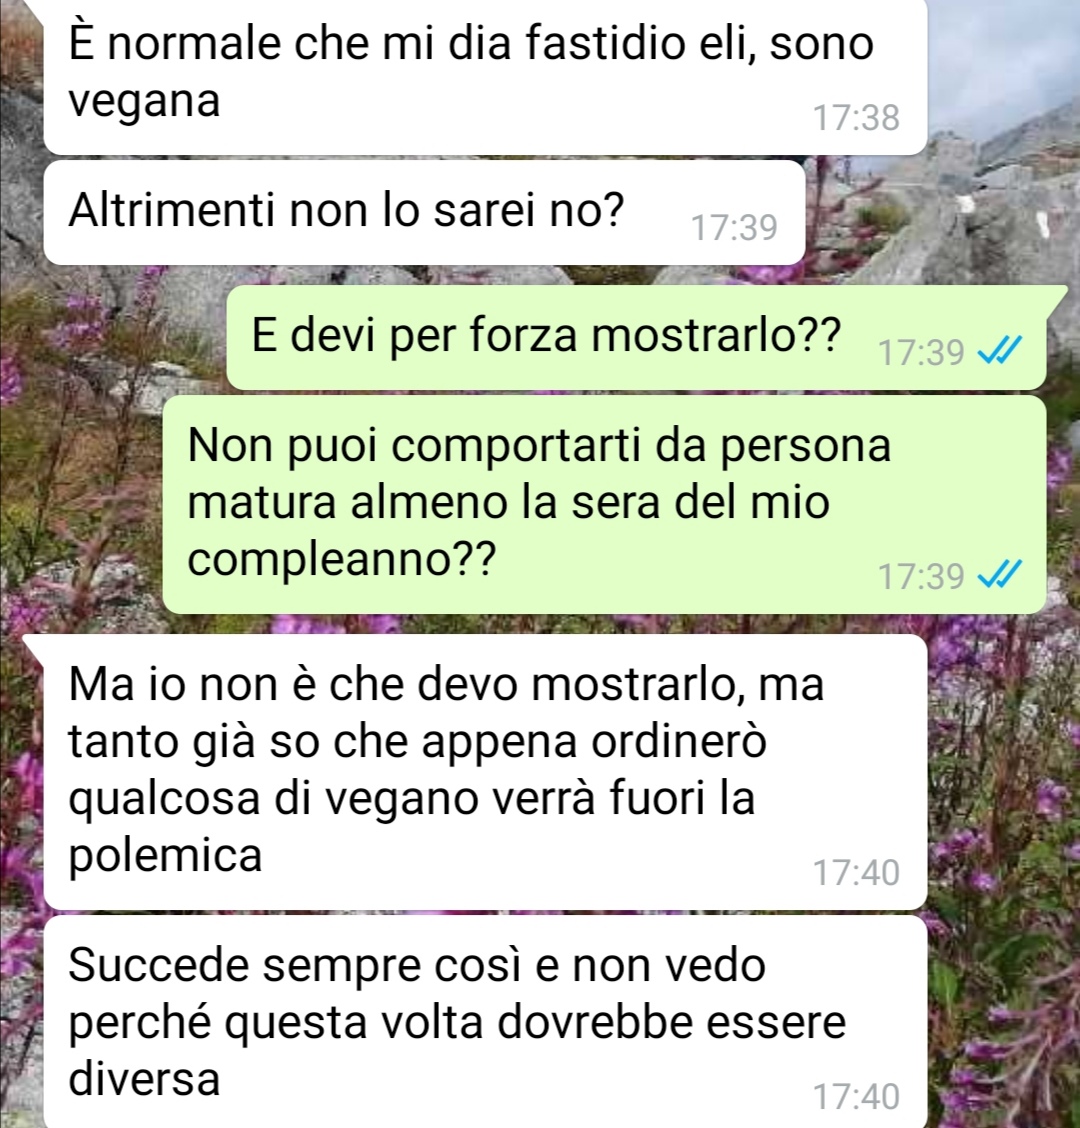Image resolution: width=1080 pixels, height=1128 pixels.
Task: Select the "Ma io non è che devo mostrarlo" message
Action: [x=485, y=772]
